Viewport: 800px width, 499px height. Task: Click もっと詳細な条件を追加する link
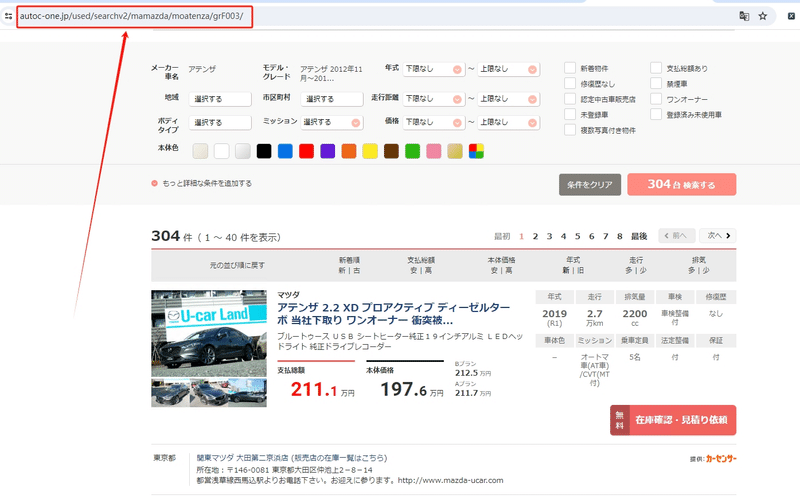207,183
